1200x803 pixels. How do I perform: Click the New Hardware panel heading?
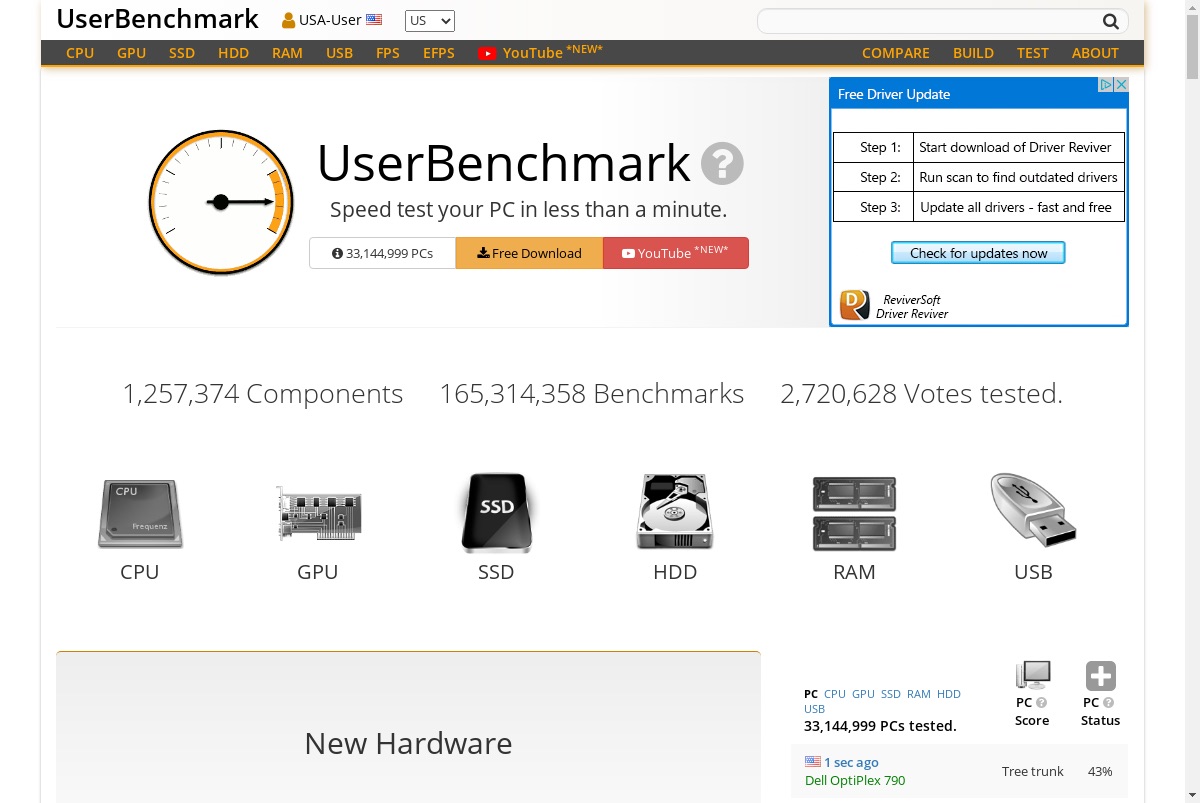408,743
